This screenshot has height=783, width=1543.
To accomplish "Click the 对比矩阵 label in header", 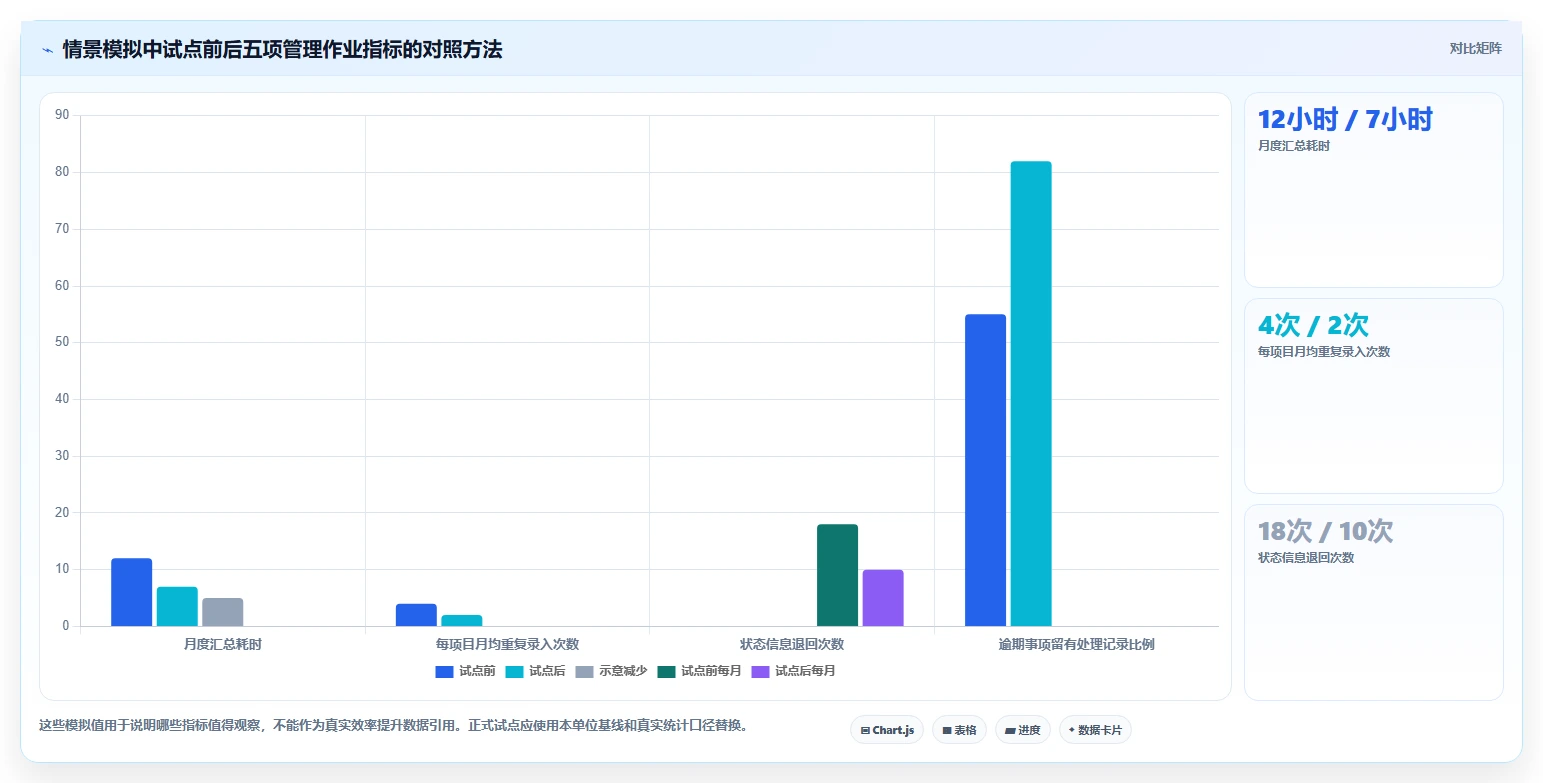I will pyautogui.click(x=1475, y=48).
